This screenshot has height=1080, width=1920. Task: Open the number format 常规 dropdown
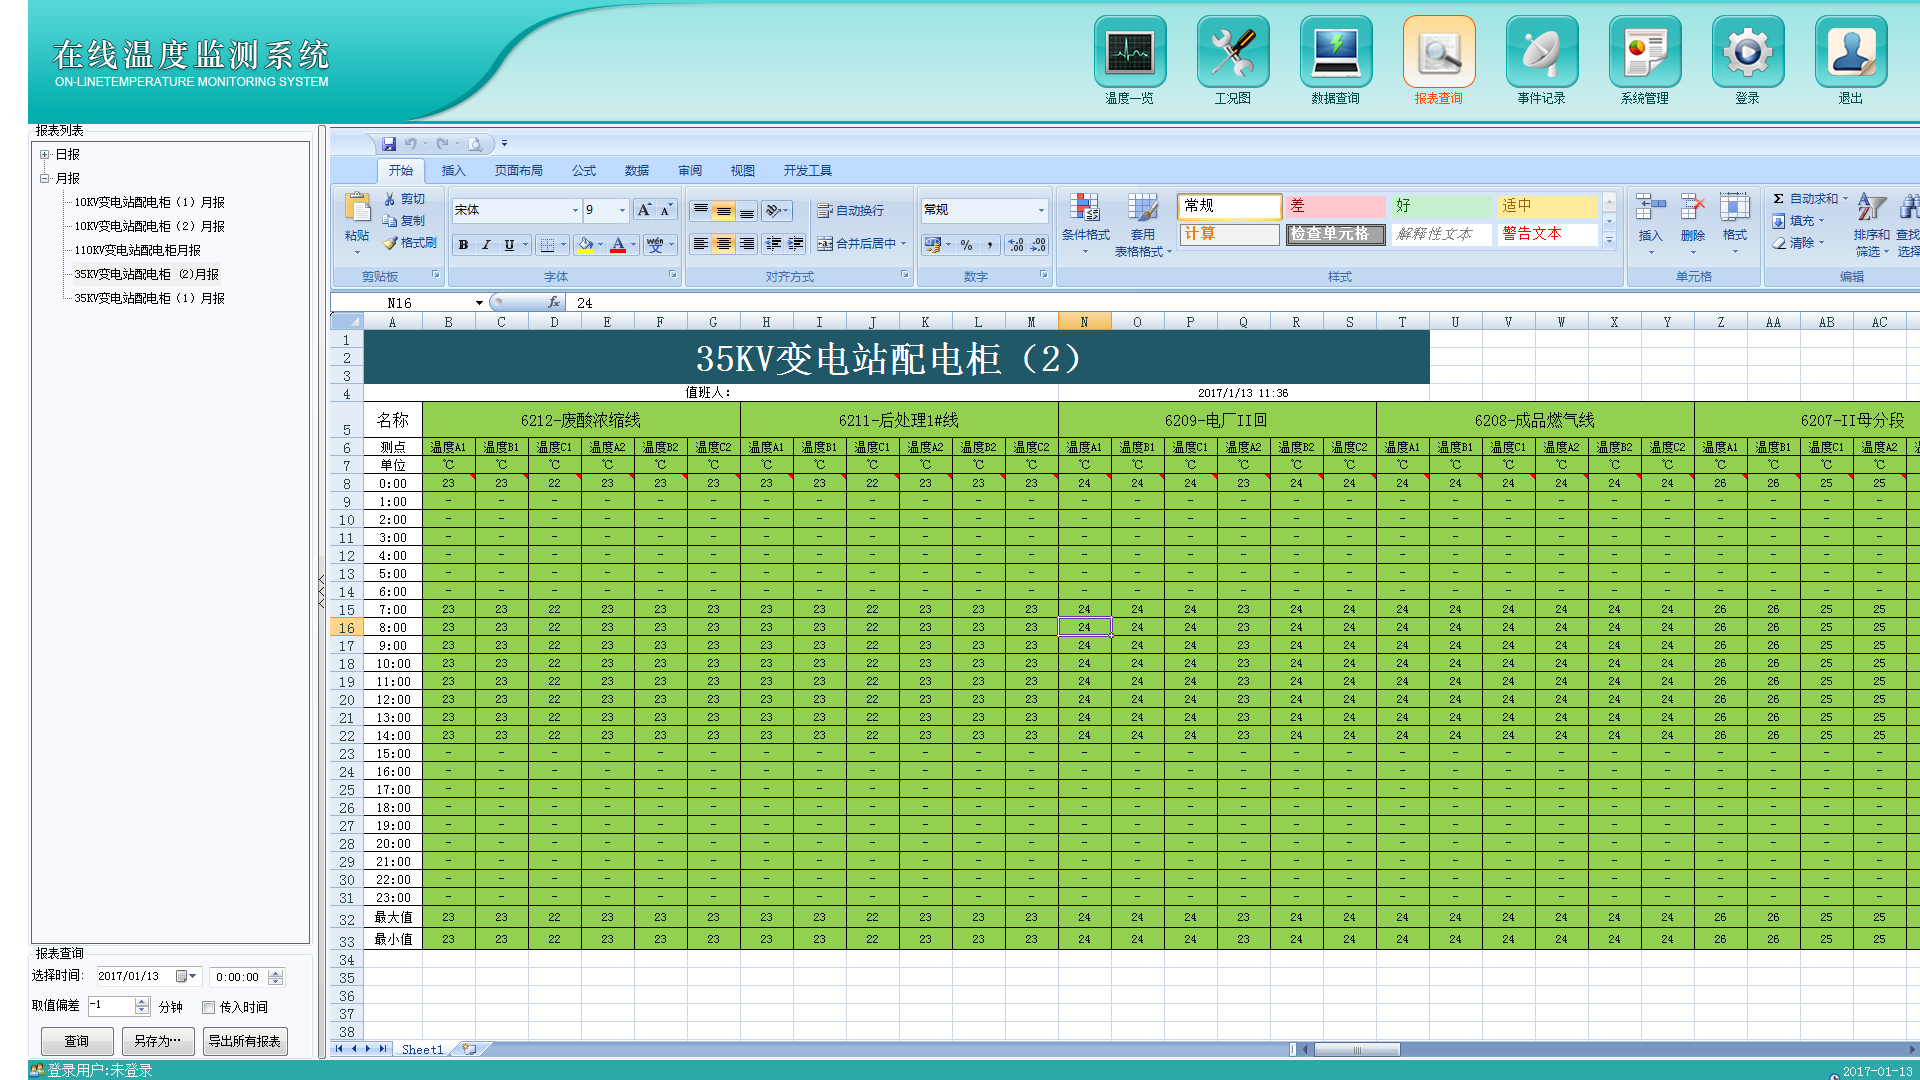coord(1041,210)
